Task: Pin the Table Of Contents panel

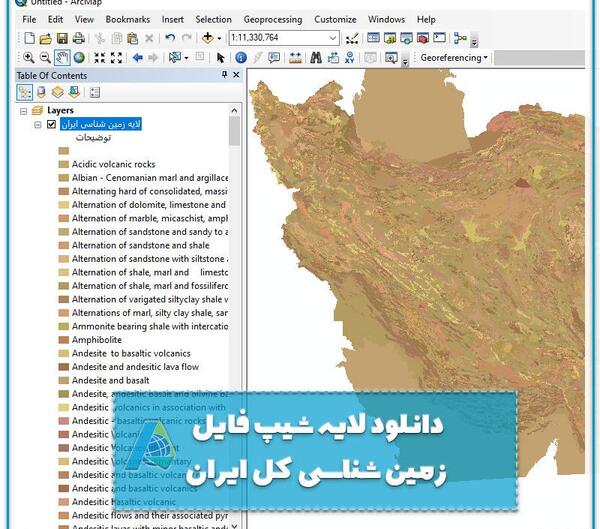Action: [224, 75]
